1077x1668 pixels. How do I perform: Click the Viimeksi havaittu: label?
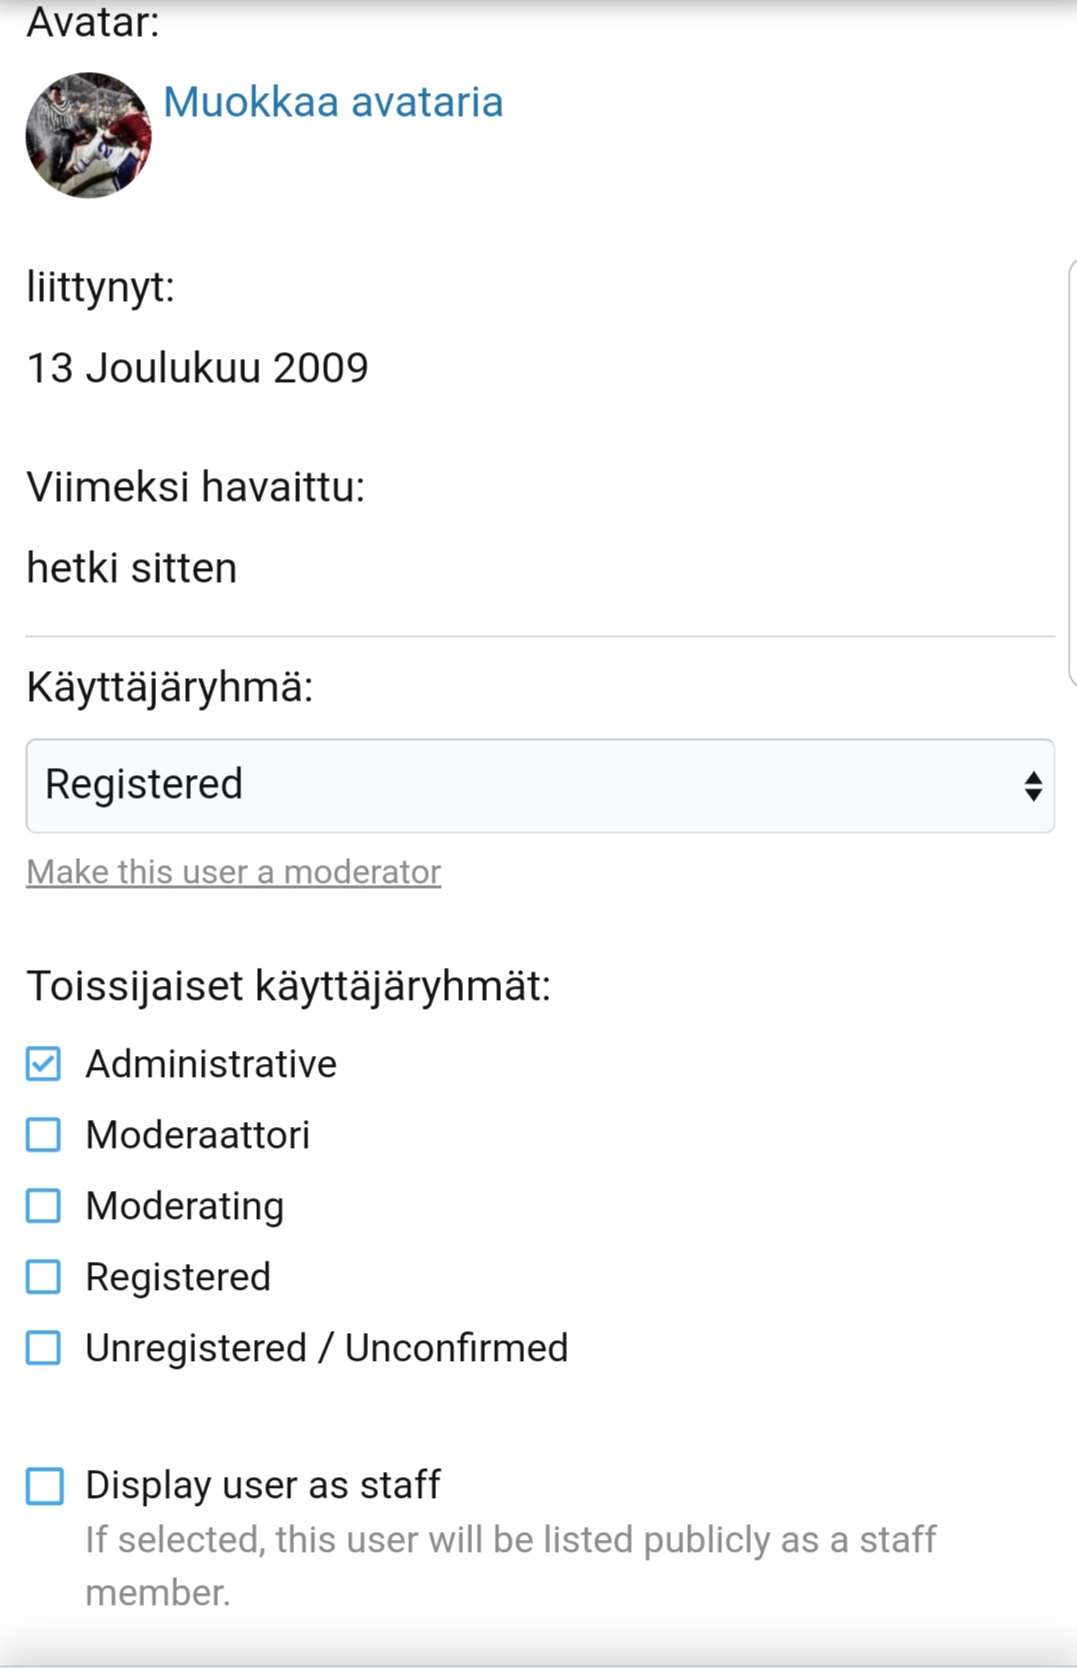195,487
